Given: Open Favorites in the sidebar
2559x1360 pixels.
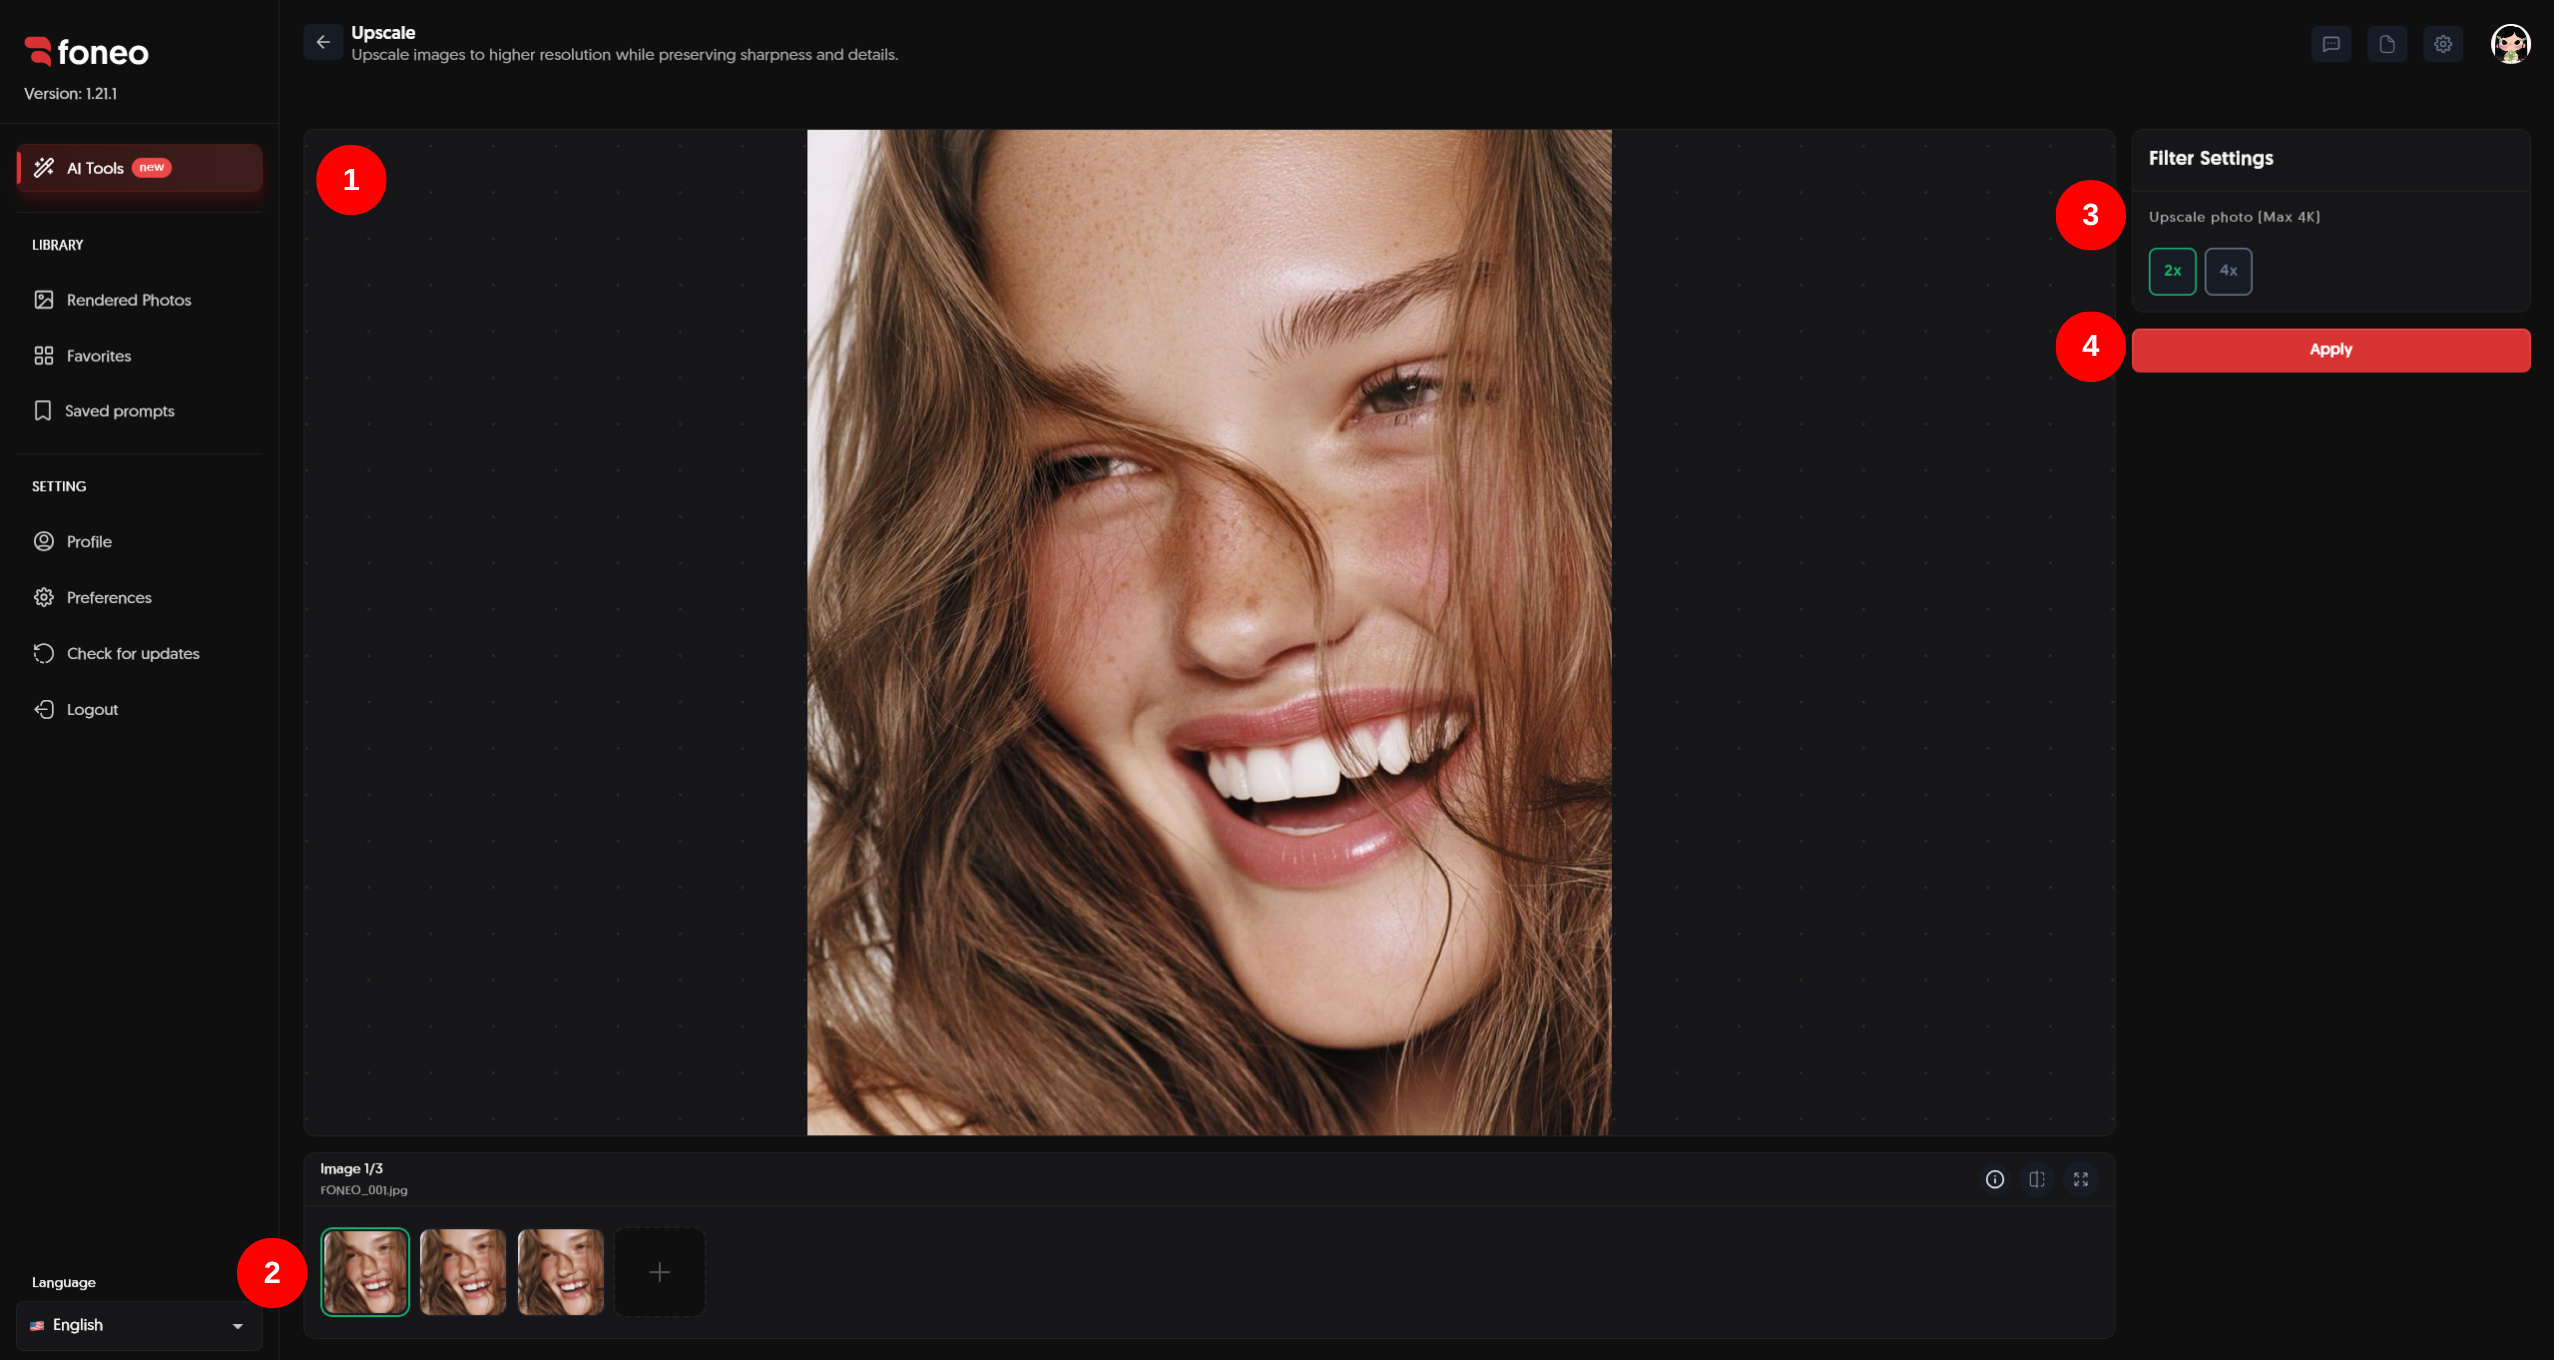Looking at the screenshot, I should 139,356.
